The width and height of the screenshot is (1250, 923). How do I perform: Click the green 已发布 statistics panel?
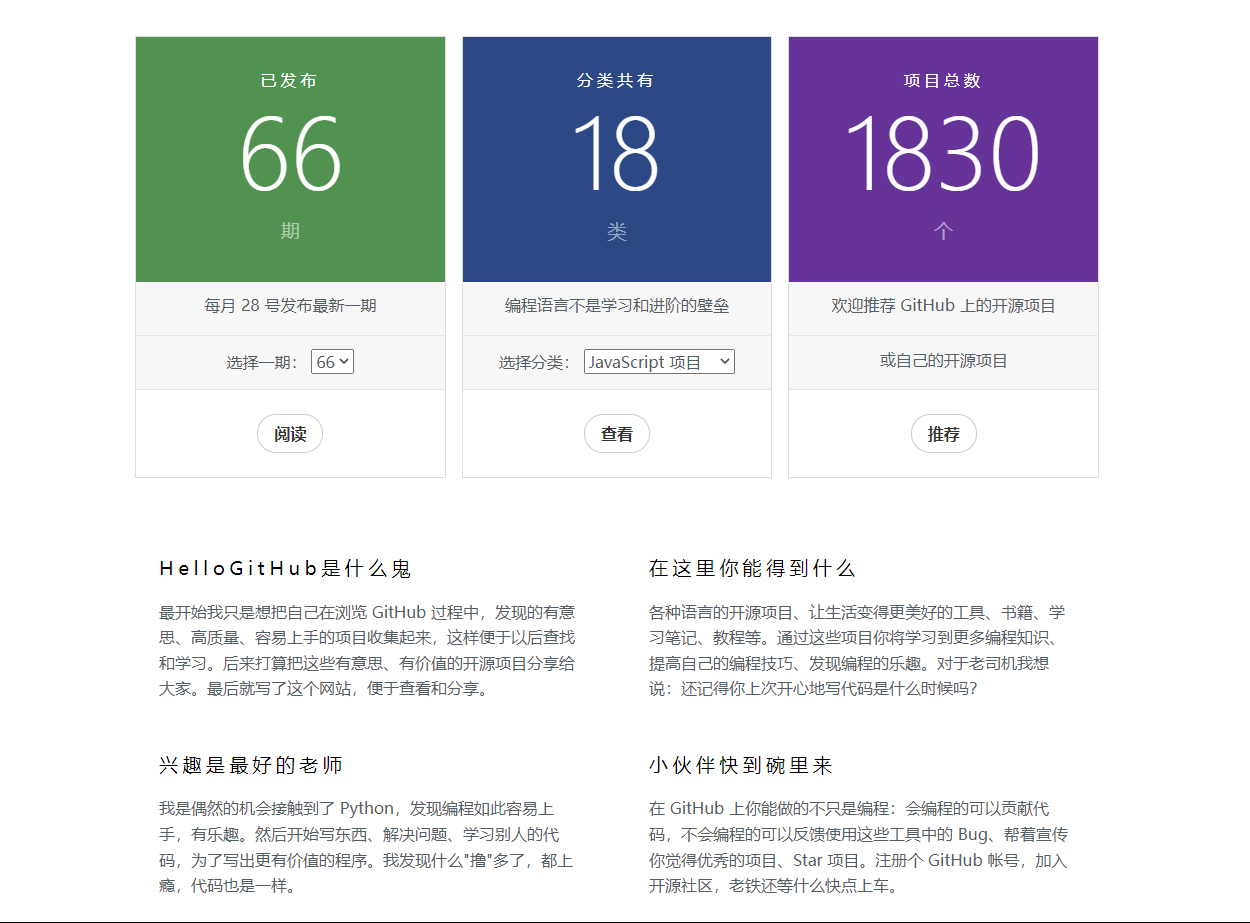[290, 158]
